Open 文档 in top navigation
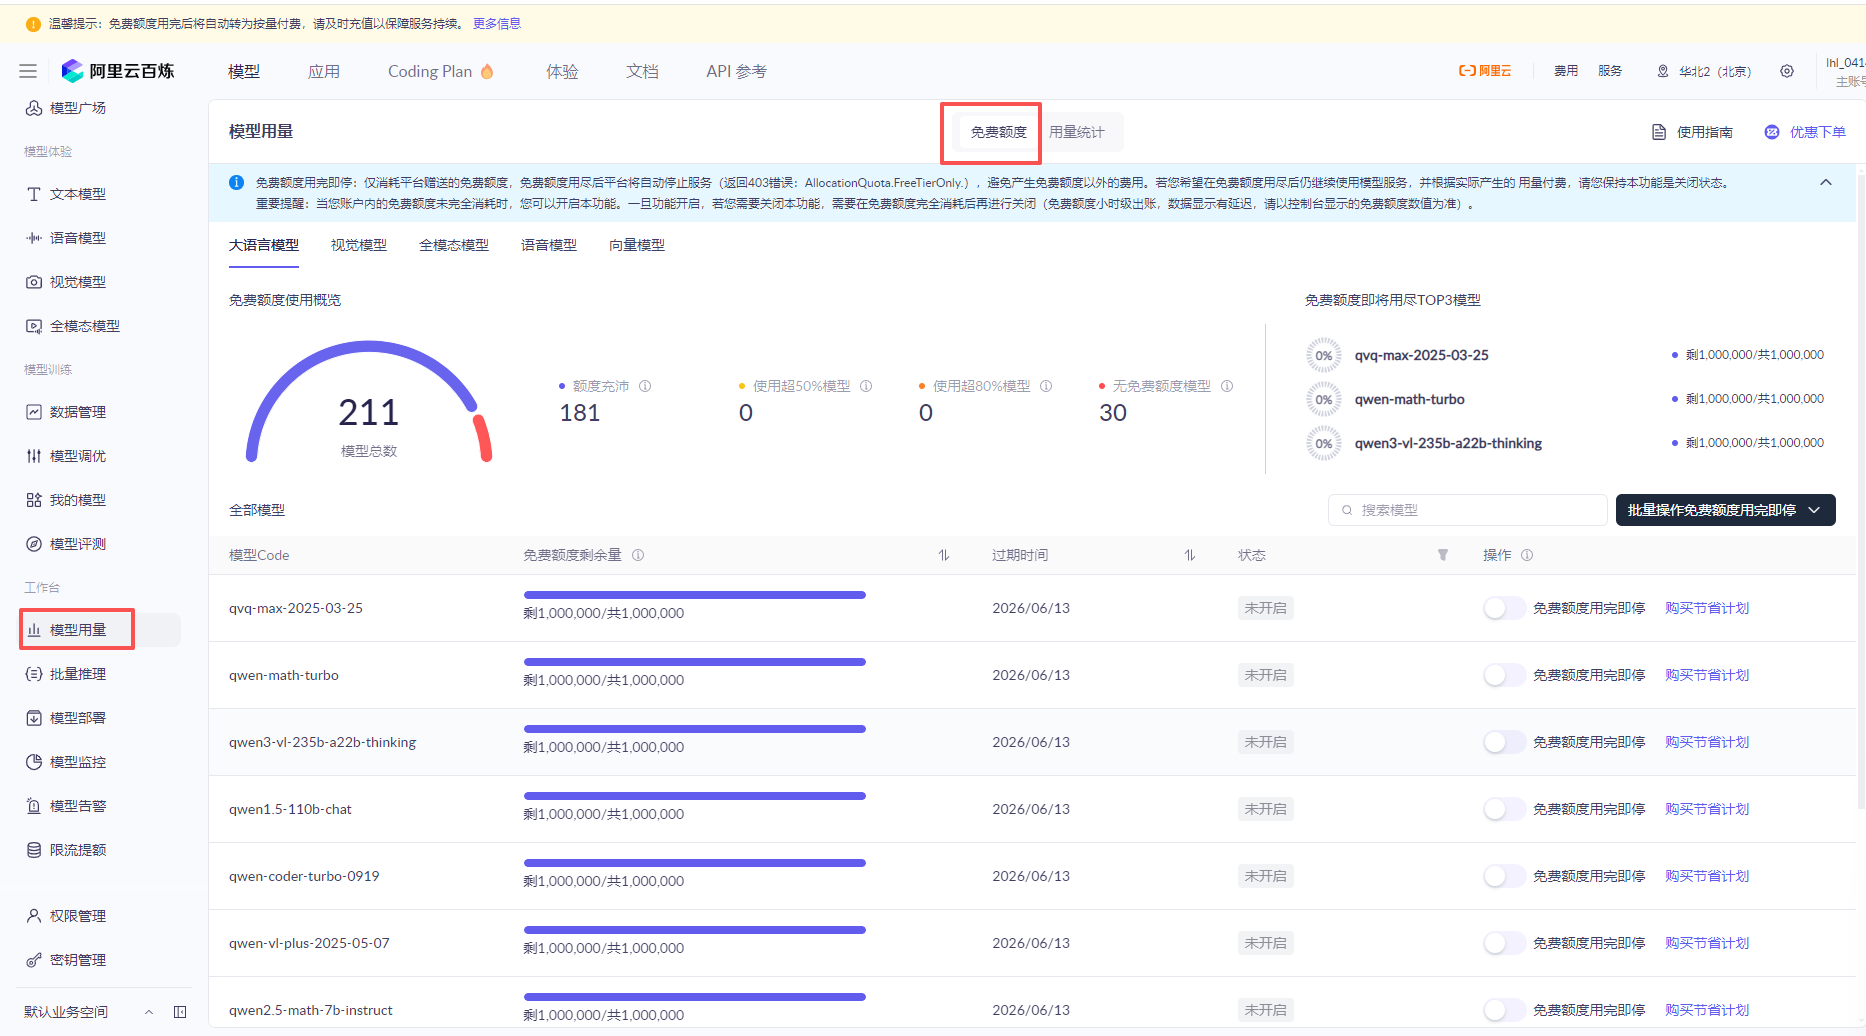Image resolution: width=1866 pixels, height=1036 pixels. tap(642, 71)
